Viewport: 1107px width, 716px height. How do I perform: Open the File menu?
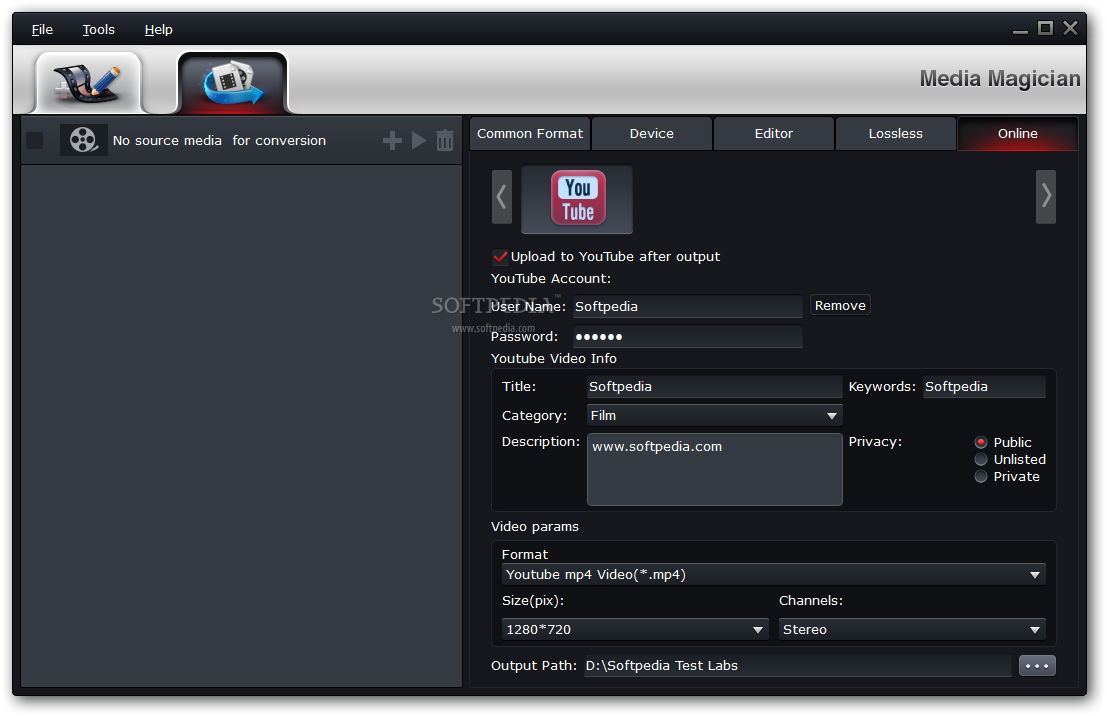coord(42,30)
